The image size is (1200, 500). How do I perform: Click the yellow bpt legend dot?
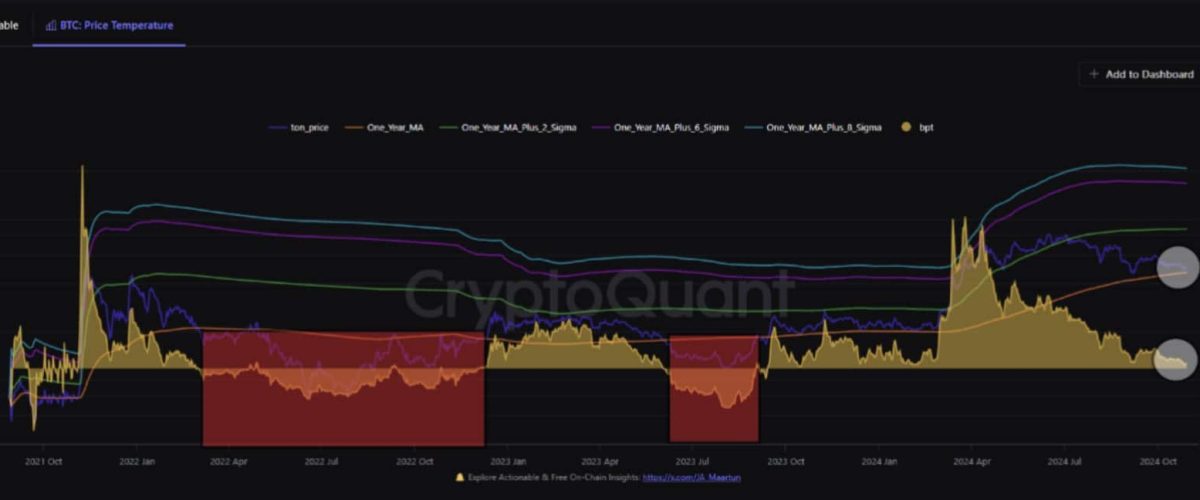click(x=906, y=128)
